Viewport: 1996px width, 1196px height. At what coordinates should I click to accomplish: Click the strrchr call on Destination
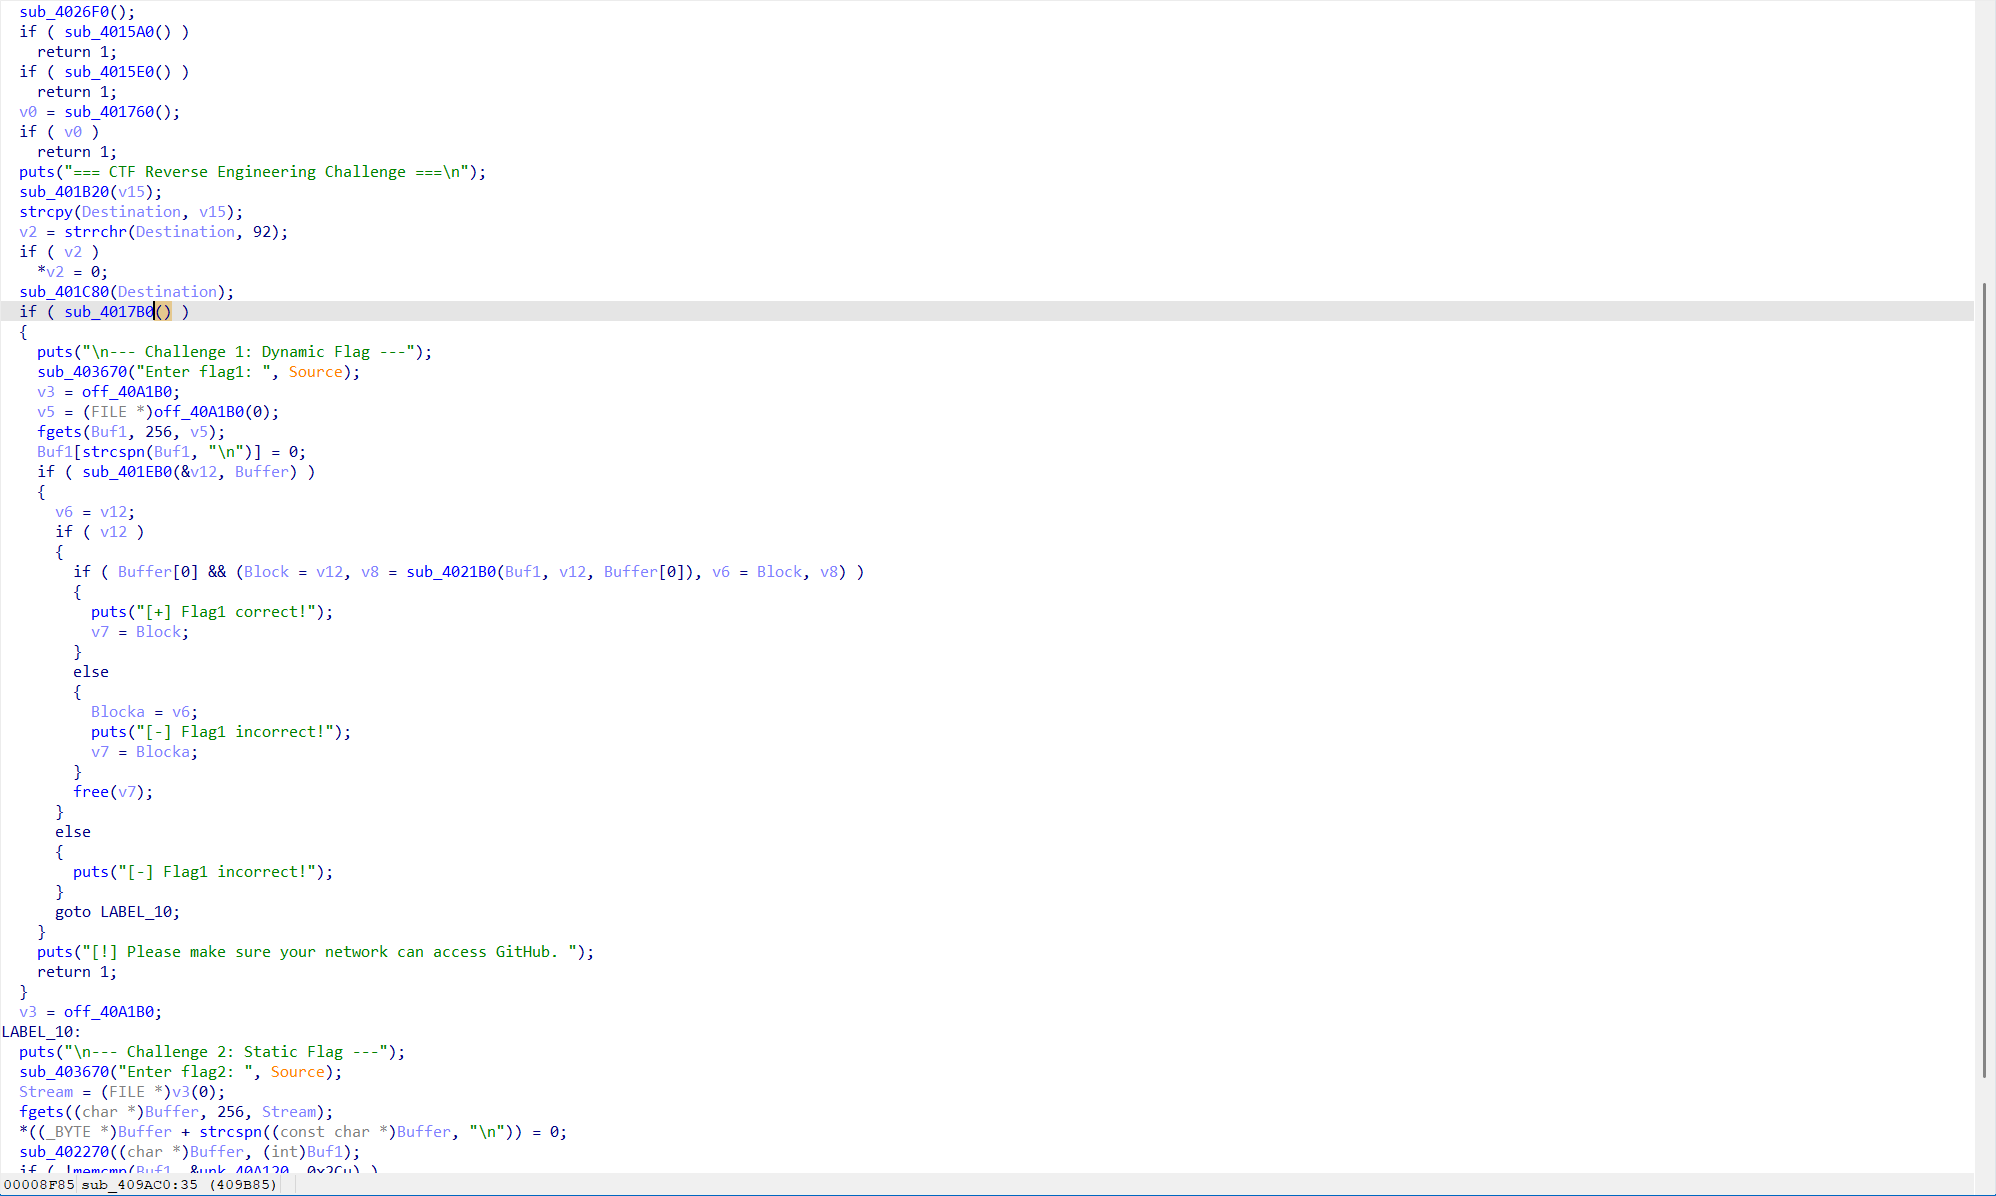95,232
